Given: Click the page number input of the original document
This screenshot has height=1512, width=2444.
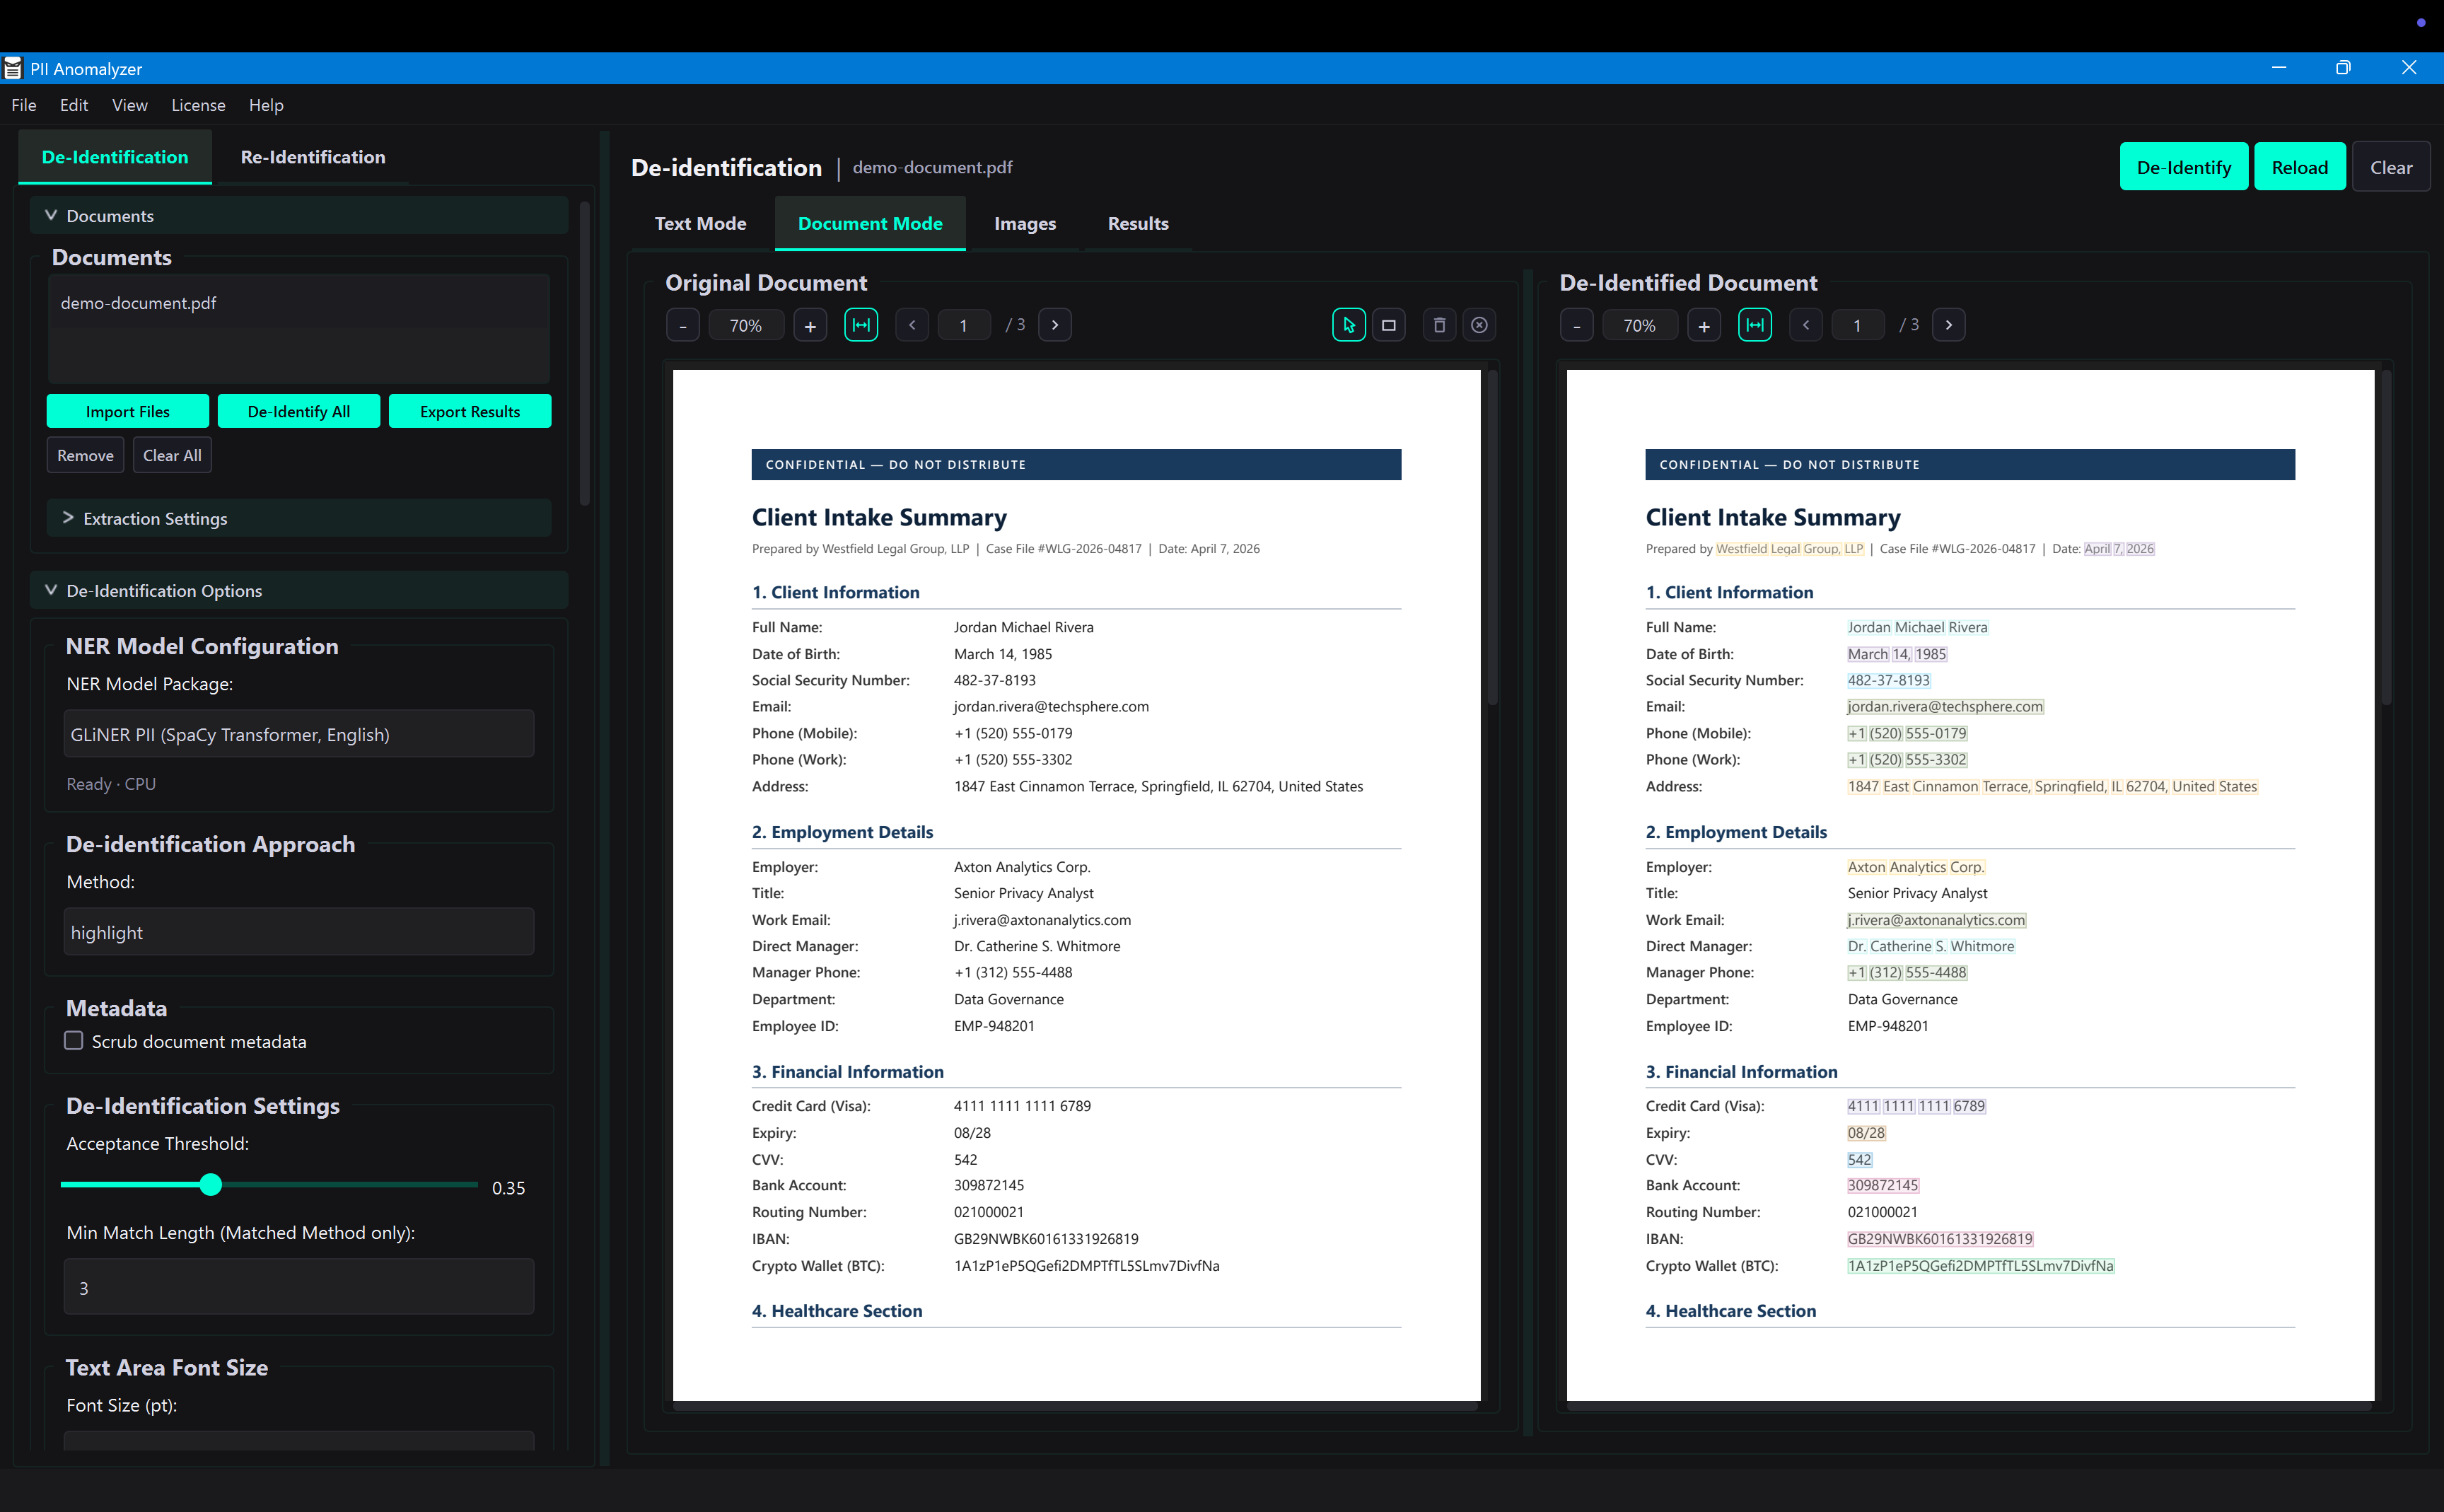Looking at the screenshot, I should coord(963,324).
